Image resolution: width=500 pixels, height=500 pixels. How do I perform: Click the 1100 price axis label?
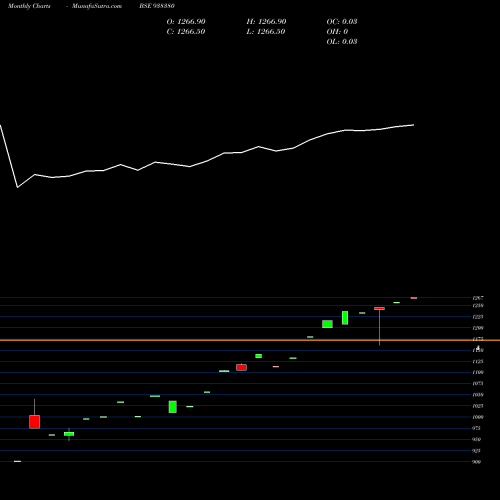(x=478, y=372)
